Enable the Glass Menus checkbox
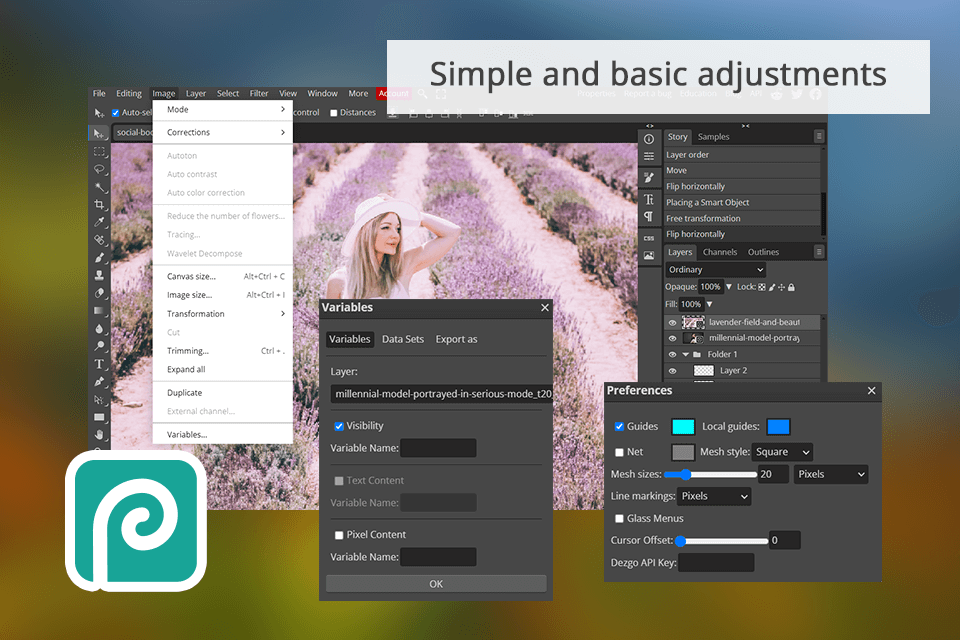Screen dimensions: 960x640 pos(619,519)
